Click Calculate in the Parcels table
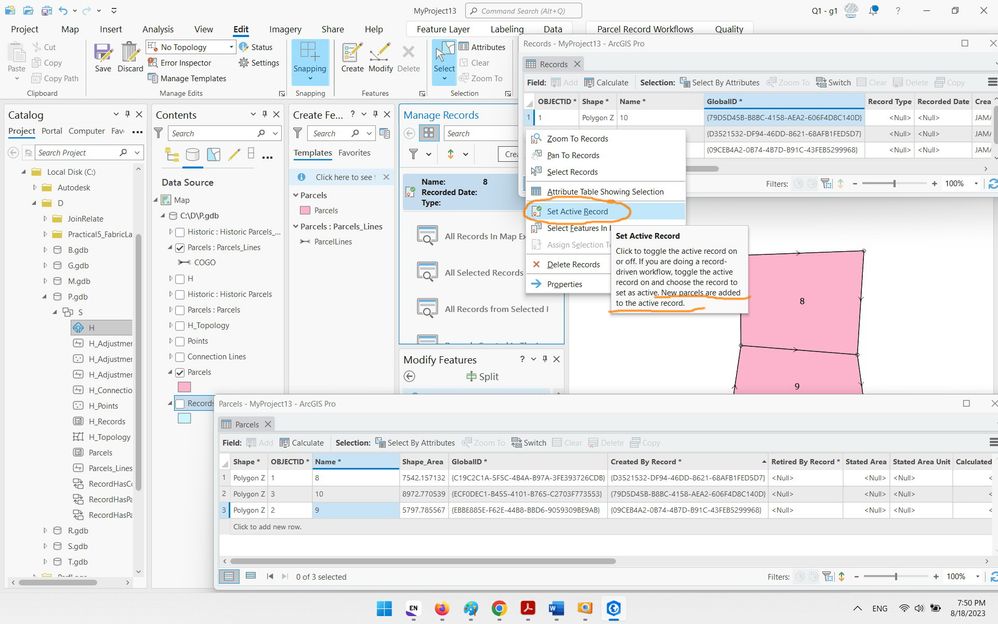Screen dimensions: 998x624 tap(302, 443)
